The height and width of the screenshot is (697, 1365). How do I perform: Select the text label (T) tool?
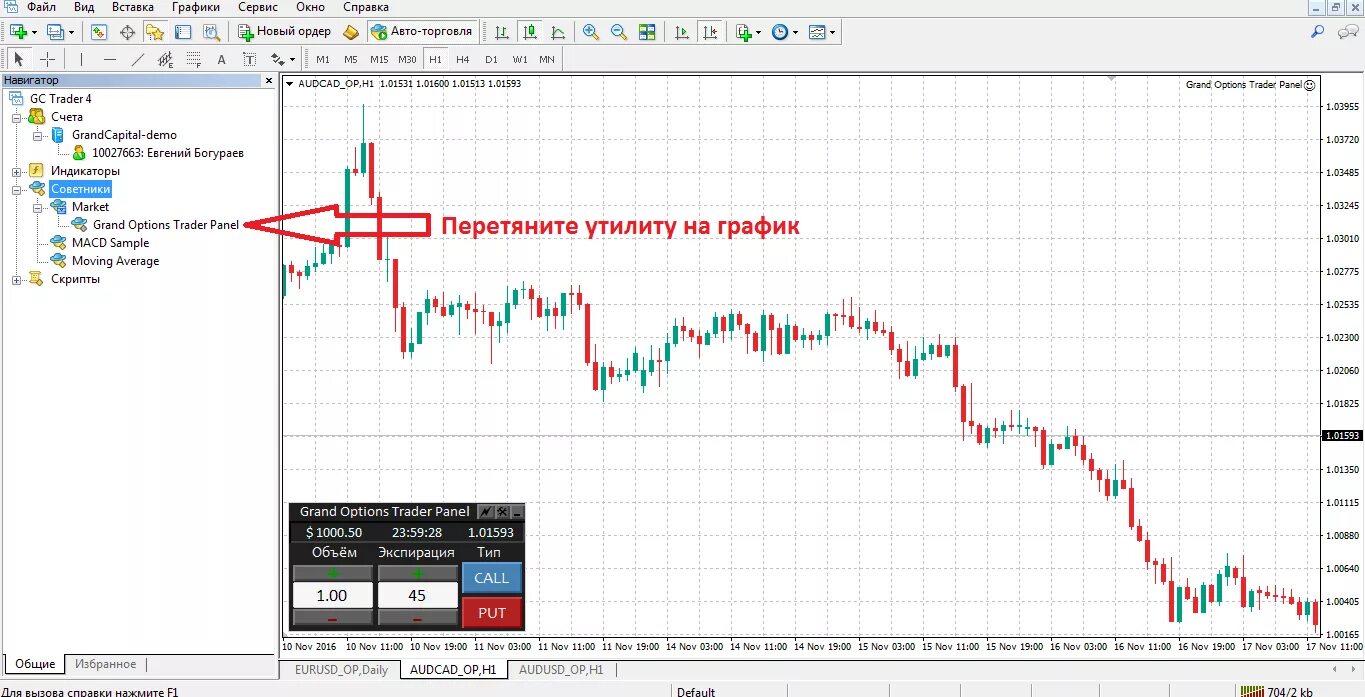click(x=250, y=59)
